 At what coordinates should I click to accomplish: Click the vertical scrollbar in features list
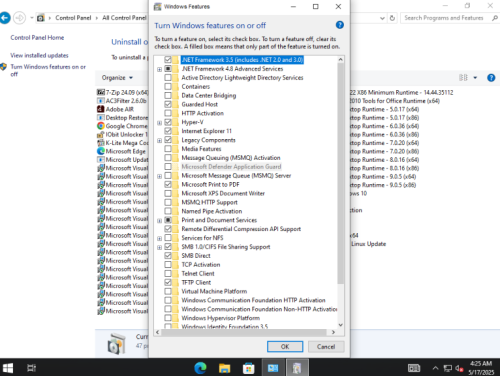pyautogui.click(x=340, y=173)
